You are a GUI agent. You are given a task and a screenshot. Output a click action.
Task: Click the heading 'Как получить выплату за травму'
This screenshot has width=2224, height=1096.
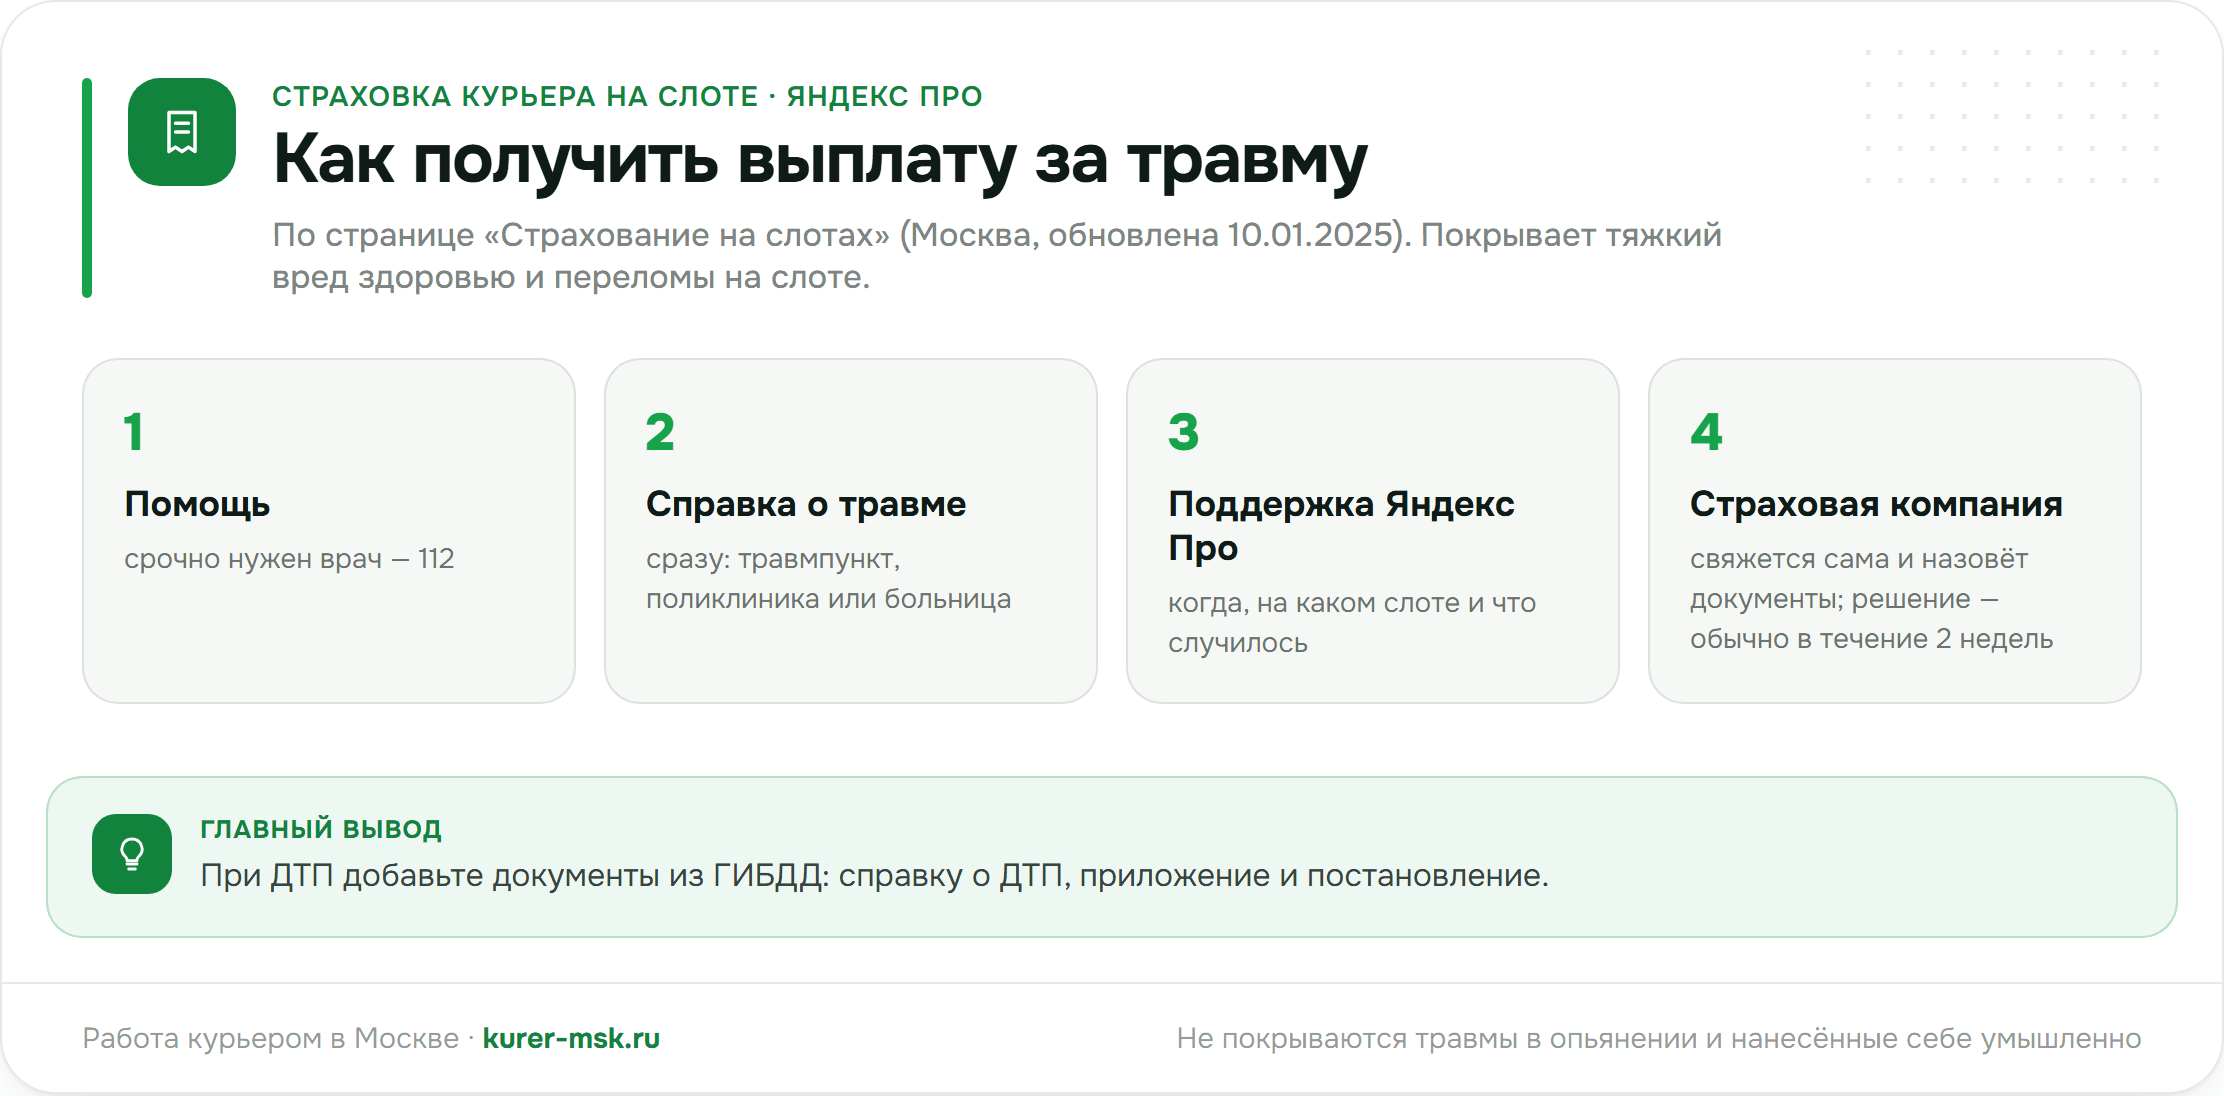(x=820, y=160)
